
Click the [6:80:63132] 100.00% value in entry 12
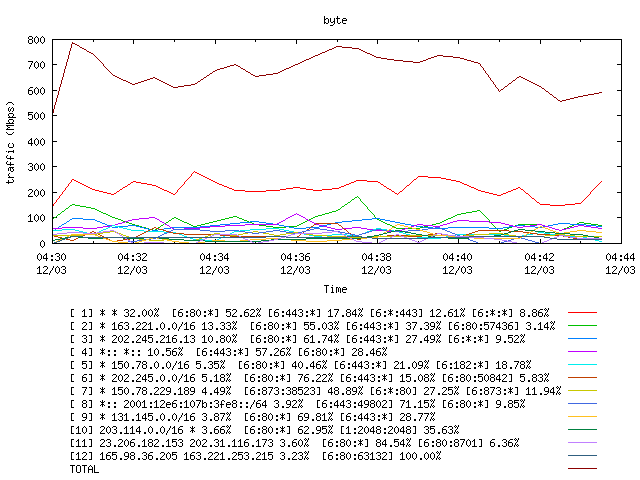382,456
